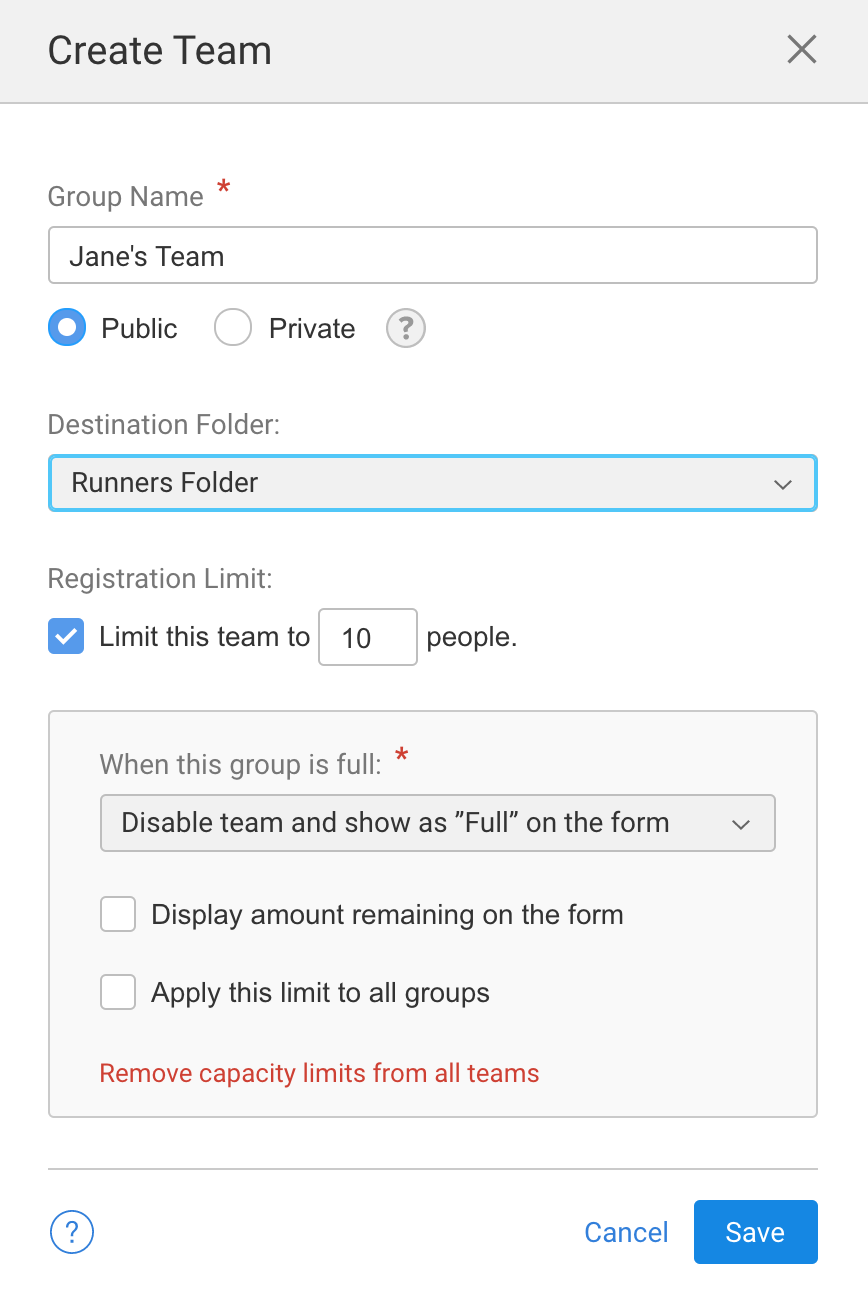Open the blue help icon near Cancel

point(72,1232)
